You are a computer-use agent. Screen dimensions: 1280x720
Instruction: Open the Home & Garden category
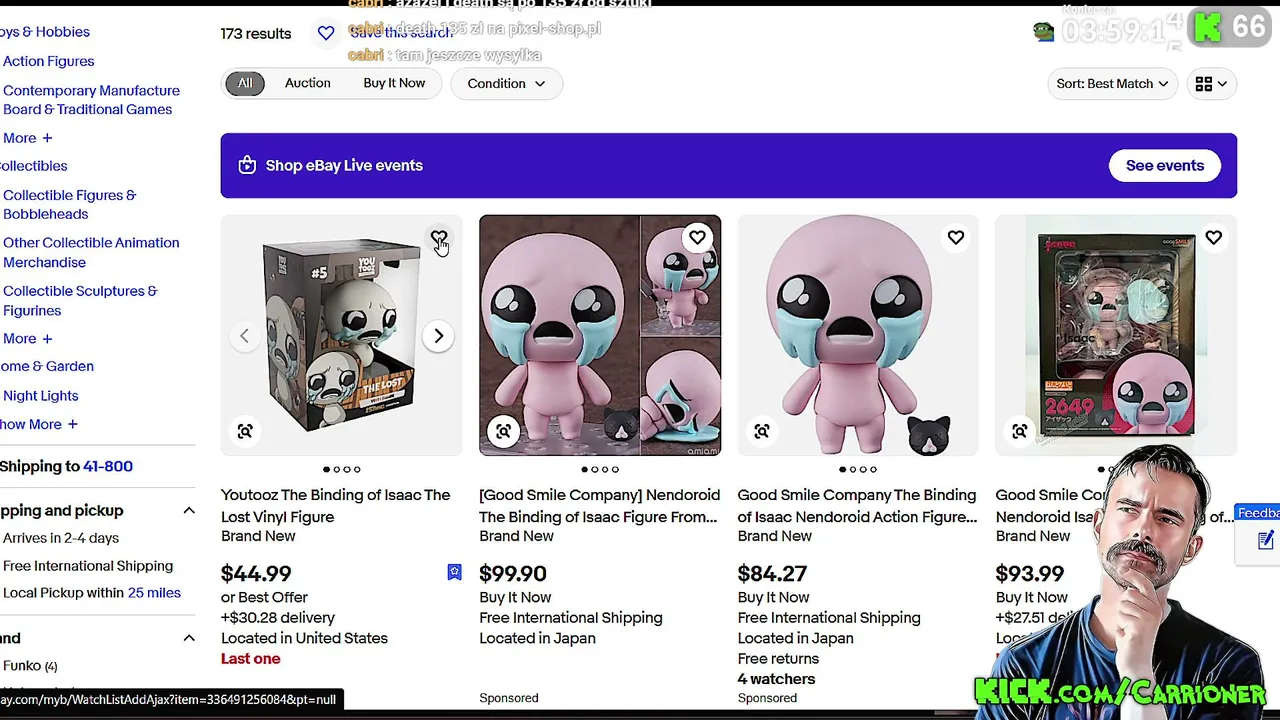[x=46, y=366]
